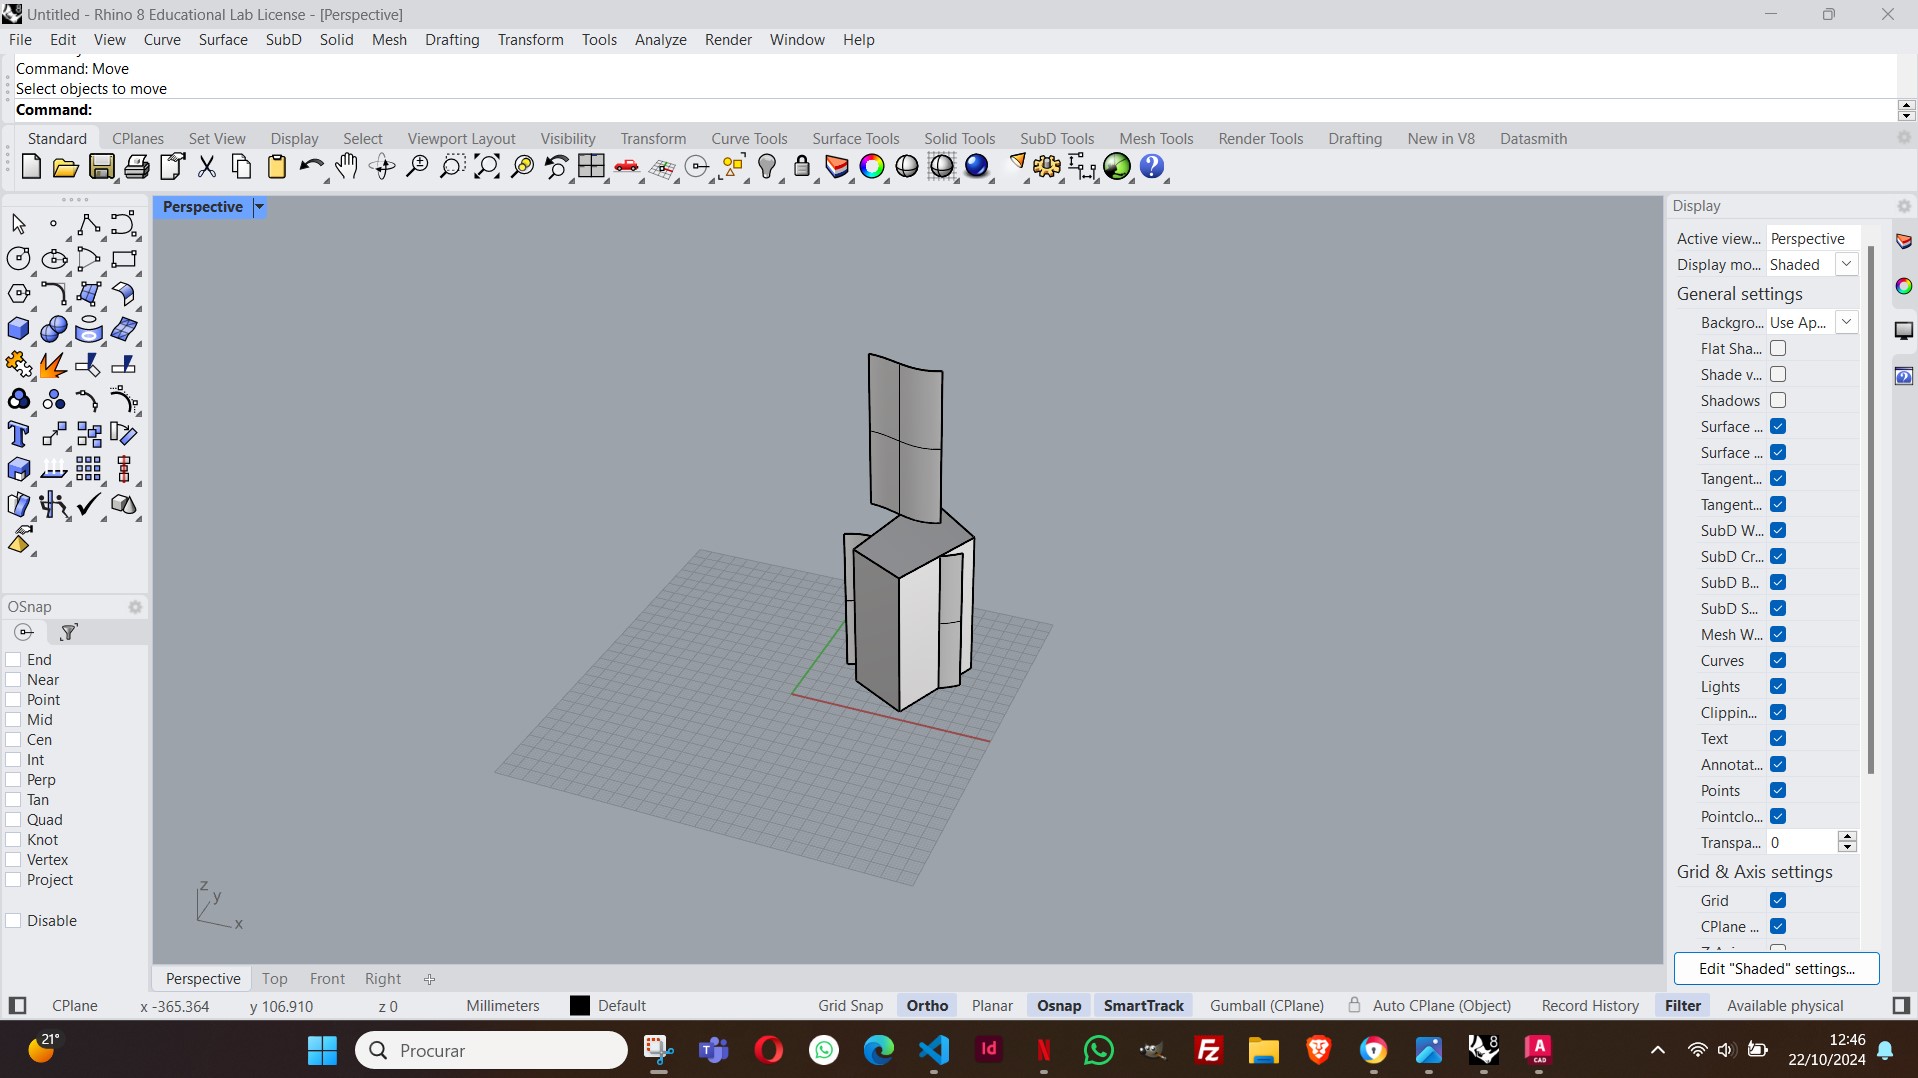
Task: Enable the End object snap
Action: [14, 660]
